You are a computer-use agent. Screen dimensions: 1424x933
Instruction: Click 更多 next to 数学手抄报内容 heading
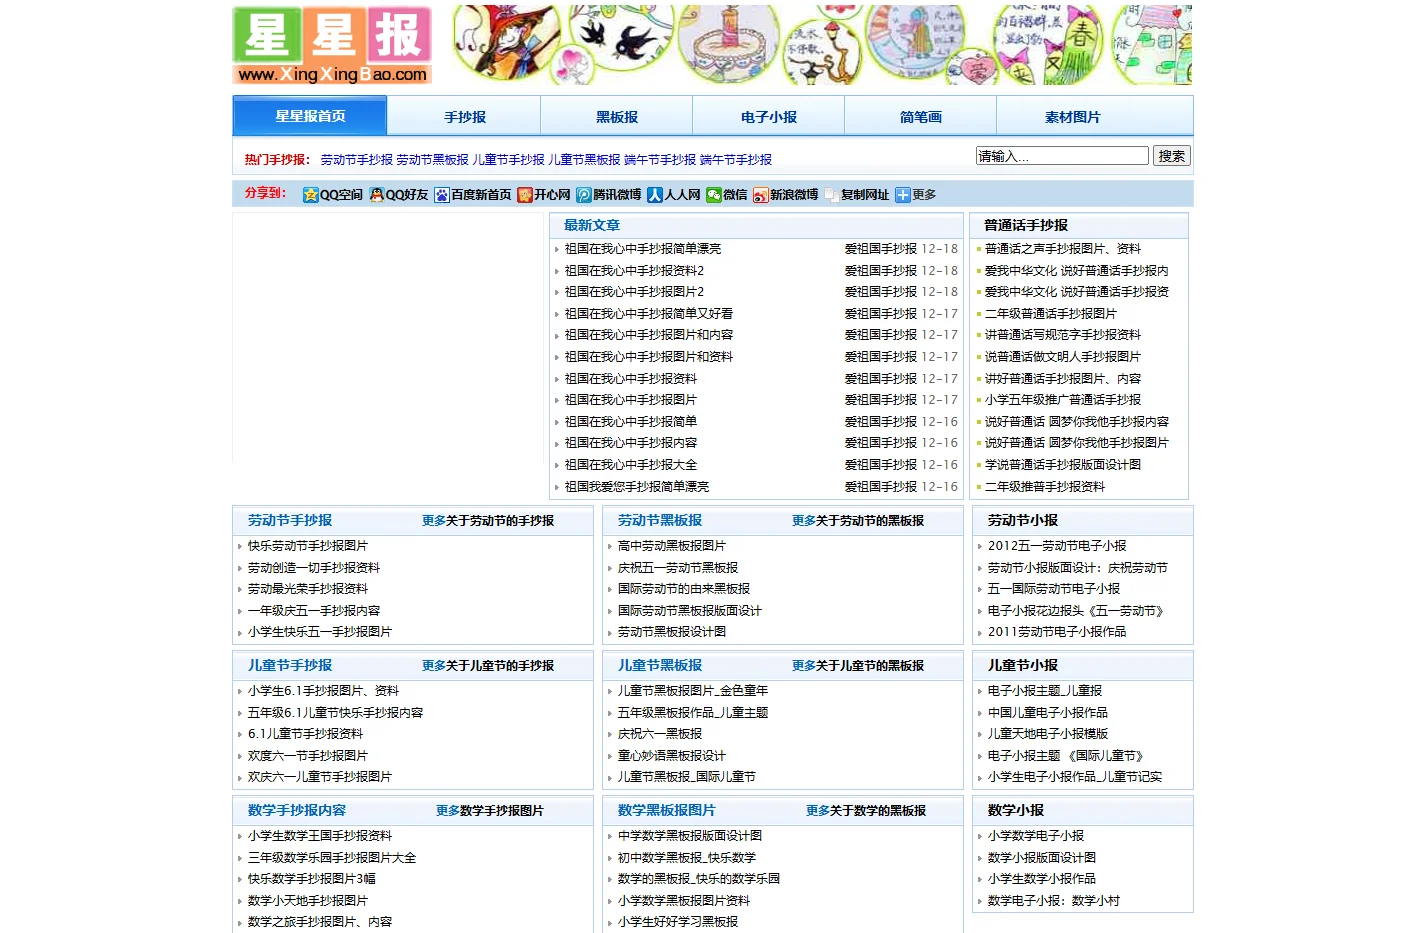click(448, 811)
